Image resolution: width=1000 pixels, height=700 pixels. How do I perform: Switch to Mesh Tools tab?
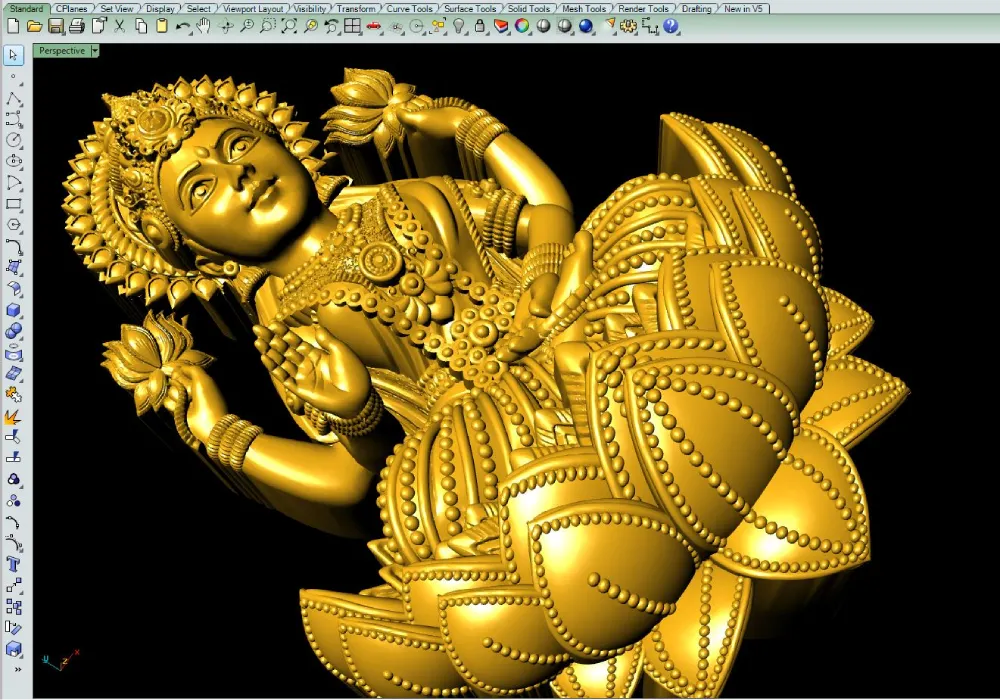click(x=584, y=8)
